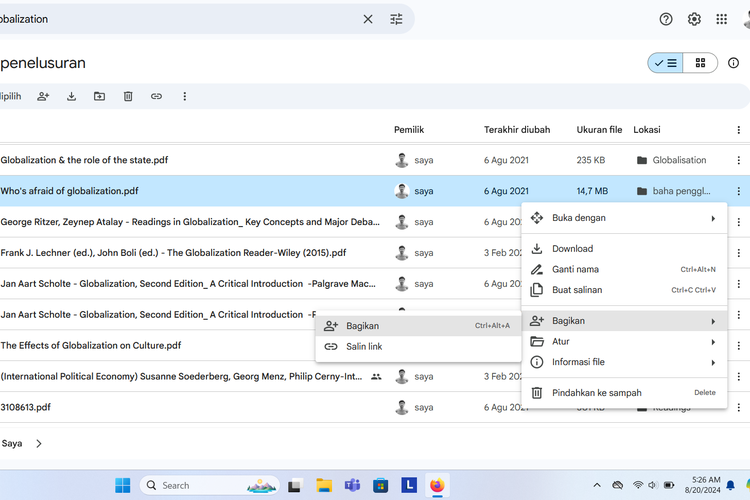The height and width of the screenshot is (500, 750).
Task: Click the copy link toolbar icon
Action: (156, 96)
